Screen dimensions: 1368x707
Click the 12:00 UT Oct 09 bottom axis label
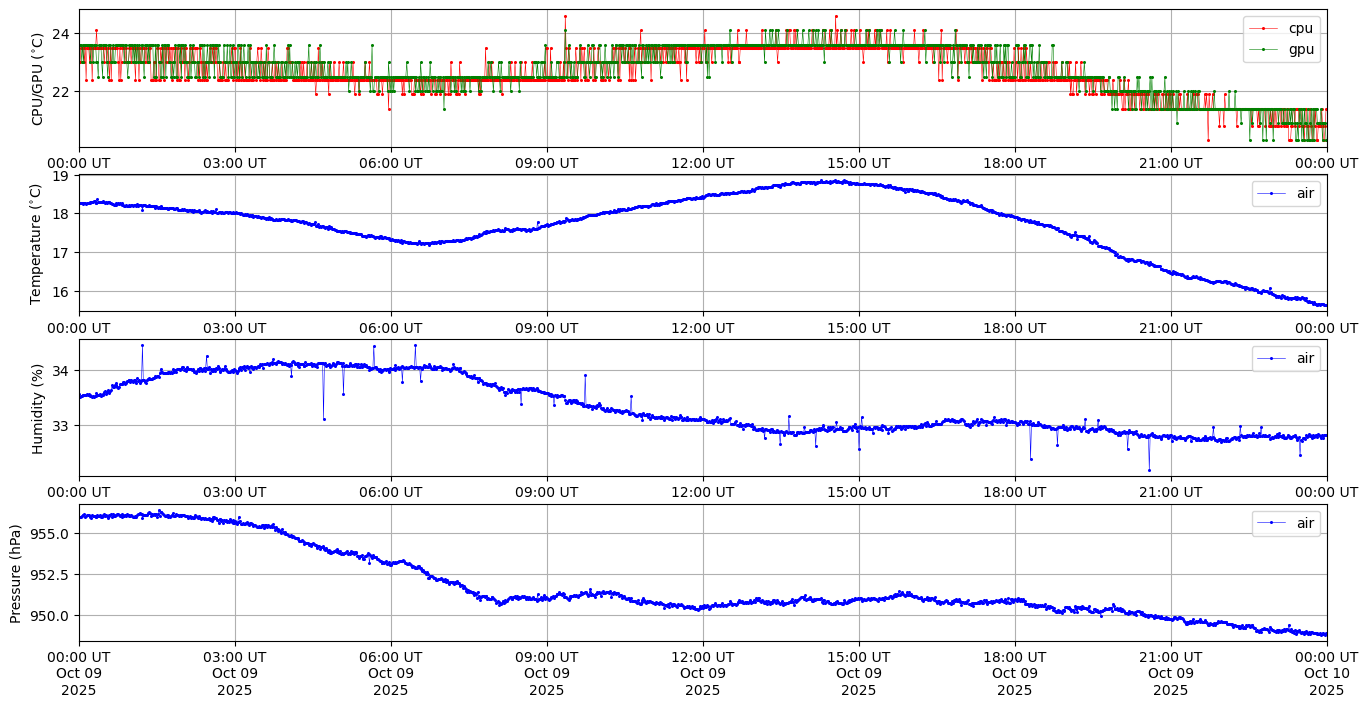click(702, 673)
